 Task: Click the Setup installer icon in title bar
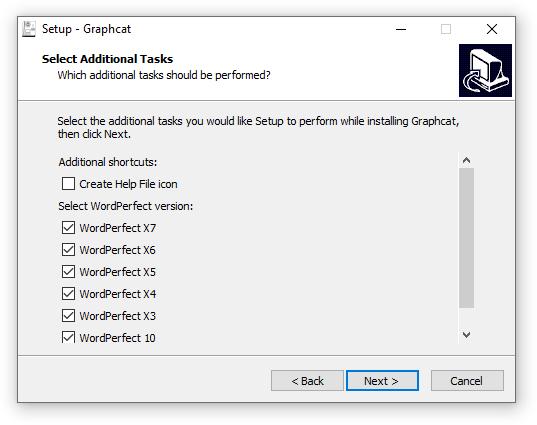pos(29,29)
